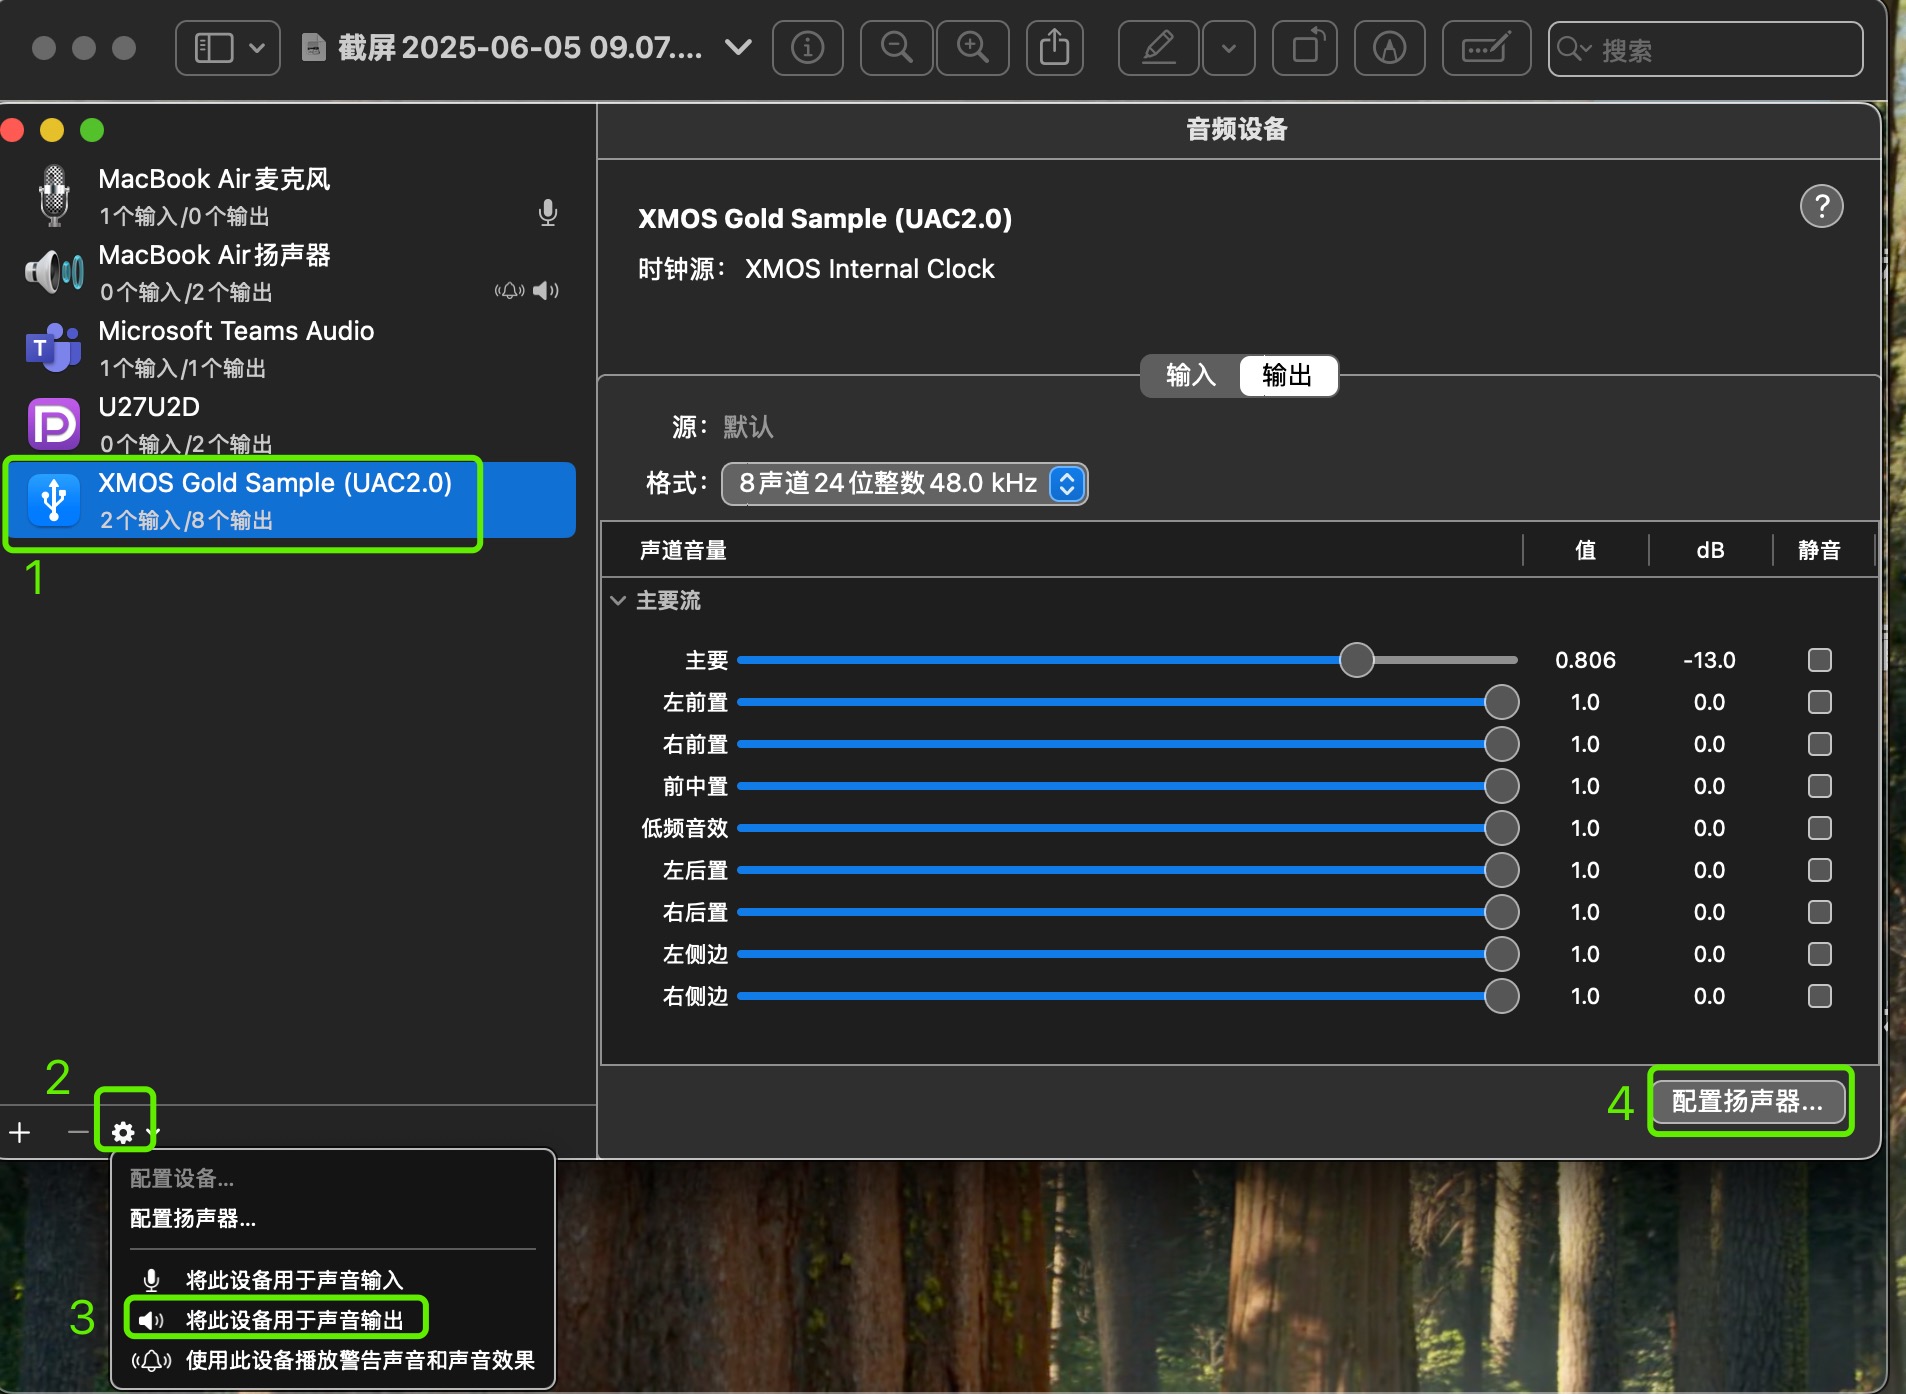Mute the 左侧边 channel
The width and height of the screenshot is (1906, 1394).
pyautogui.click(x=1820, y=954)
